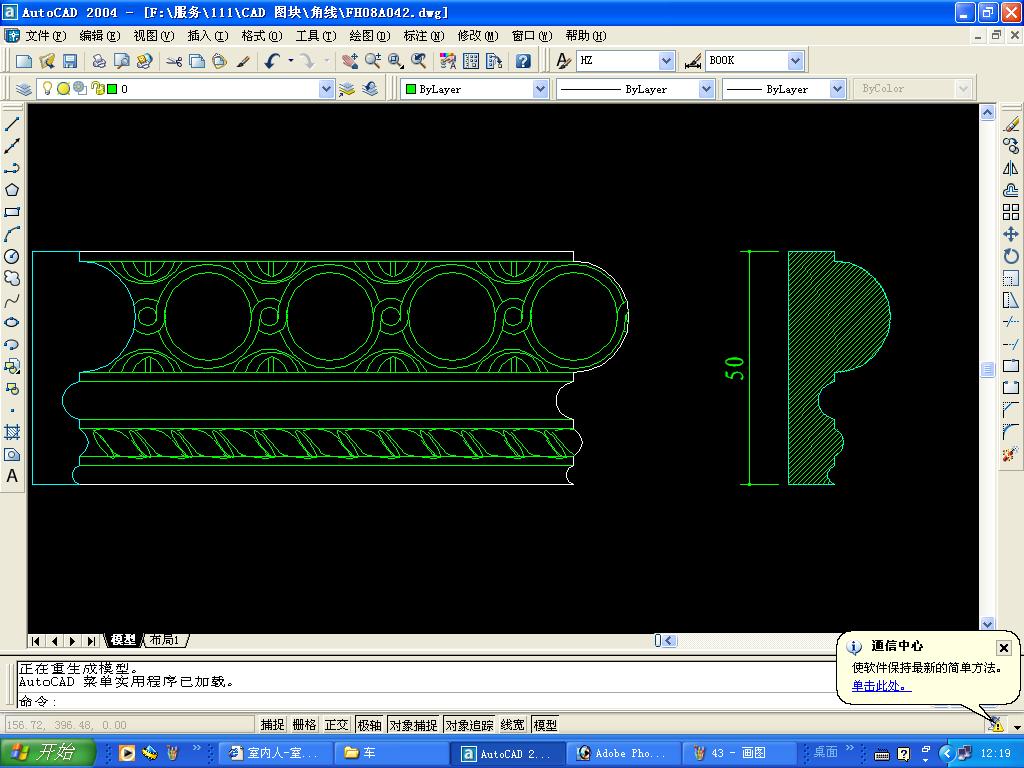Viewport: 1024px width, 768px height.
Task: Click the Undo arrow icon
Action: pyautogui.click(x=272, y=61)
